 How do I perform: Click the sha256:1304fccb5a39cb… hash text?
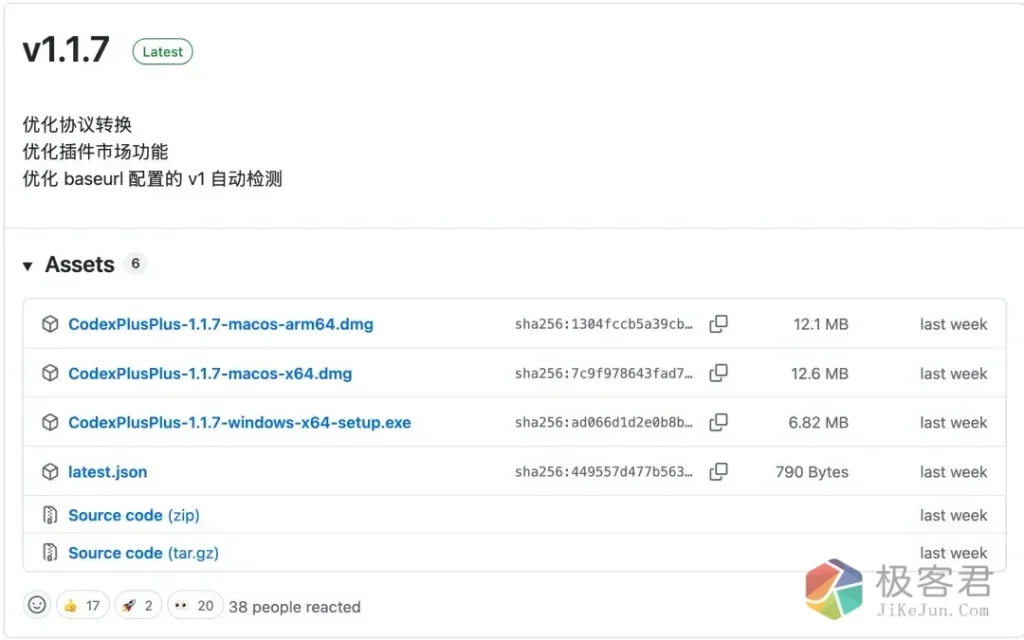pyautogui.click(x=603, y=324)
